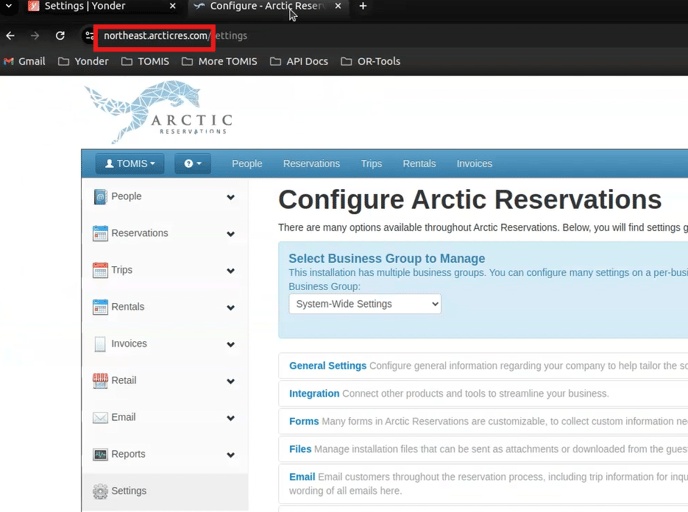Image resolution: width=688 pixels, height=512 pixels.
Task: Open the Business Group System-Wide Settings dropdown
Action: (x=365, y=304)
